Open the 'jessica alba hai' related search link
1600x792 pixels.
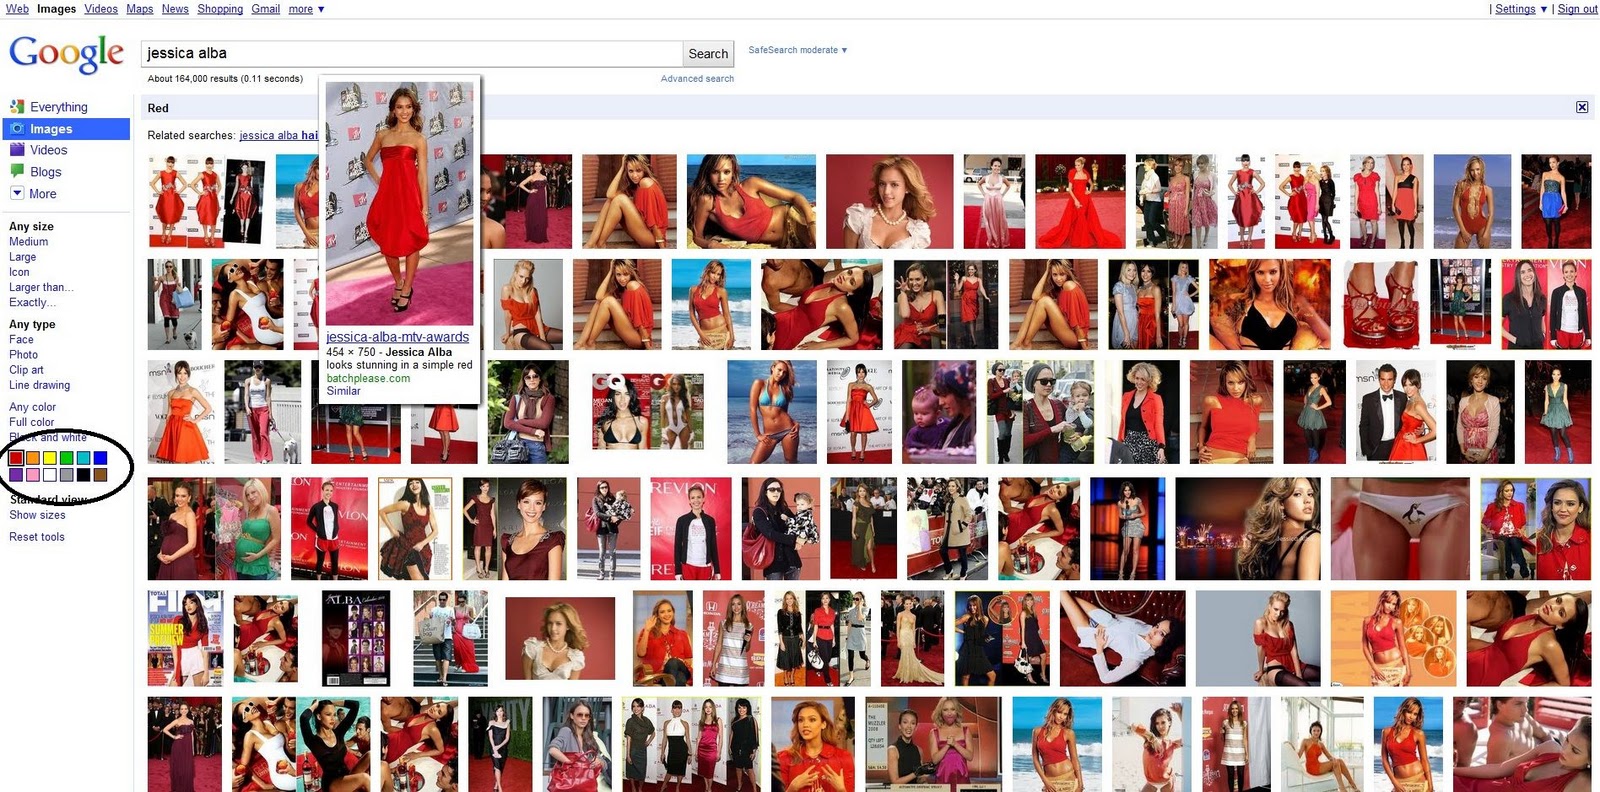pos(278,135)
